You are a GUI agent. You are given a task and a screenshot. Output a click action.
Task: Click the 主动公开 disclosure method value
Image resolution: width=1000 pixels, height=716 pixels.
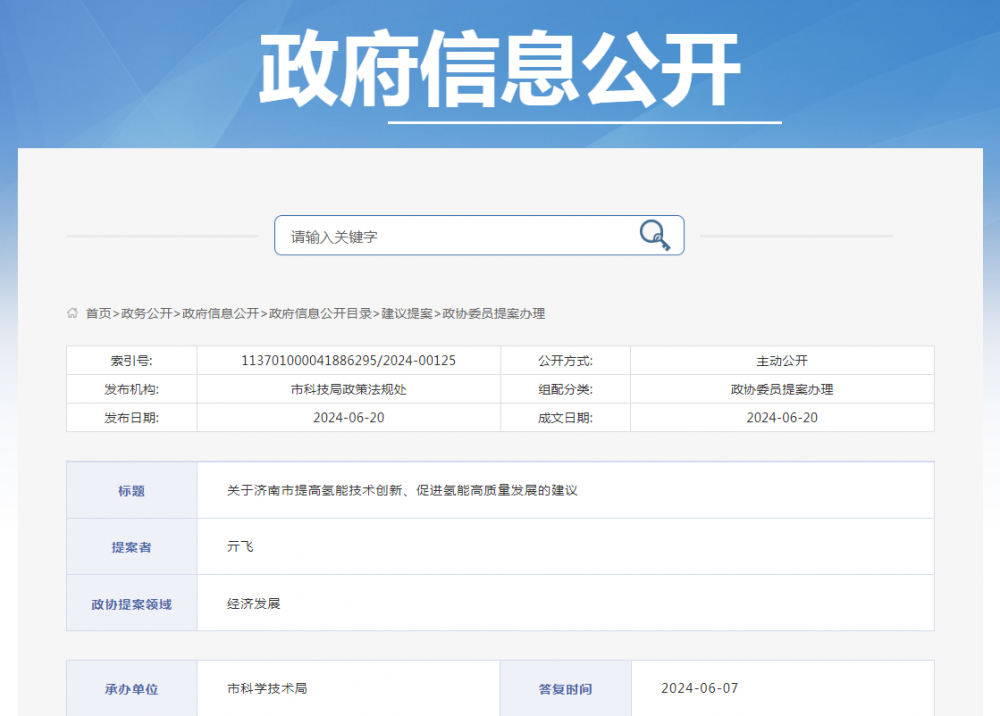point(781,361)
